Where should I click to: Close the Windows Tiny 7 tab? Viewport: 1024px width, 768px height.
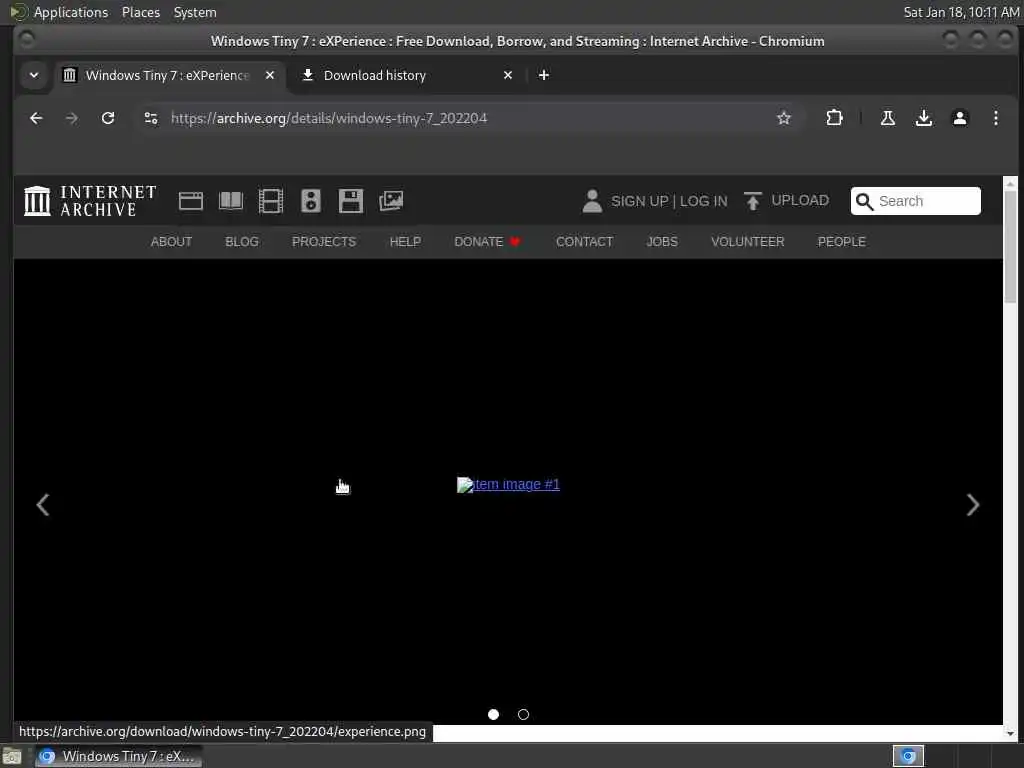pyautogui.click(x=270, y=75)
